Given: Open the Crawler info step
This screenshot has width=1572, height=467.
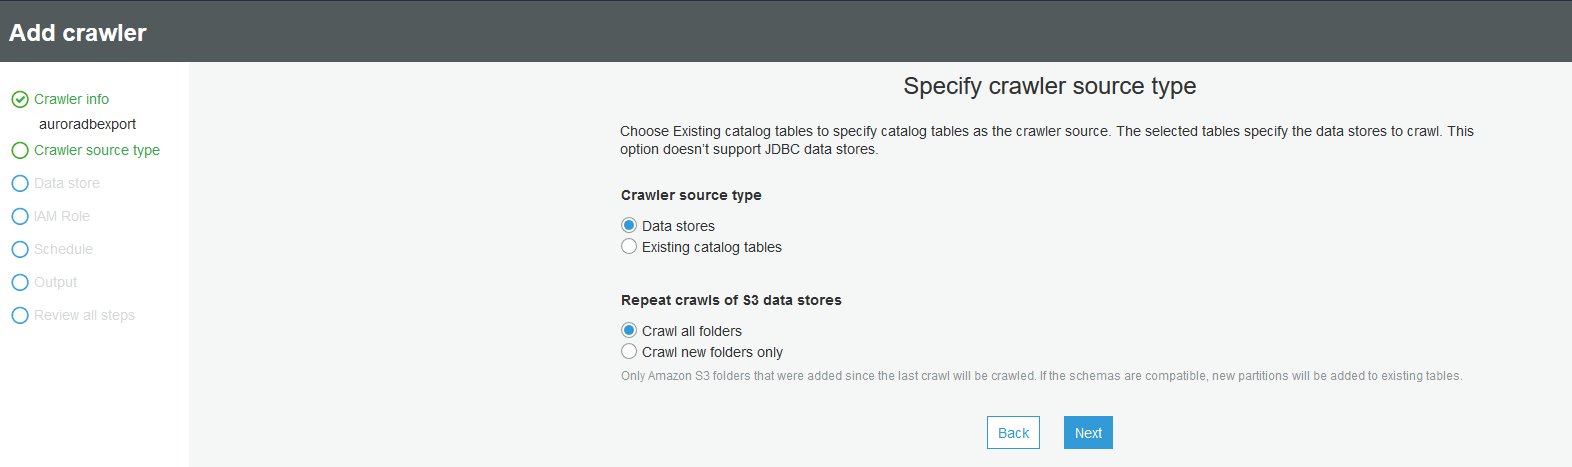Looking at the screenshot, I should 71,99.
